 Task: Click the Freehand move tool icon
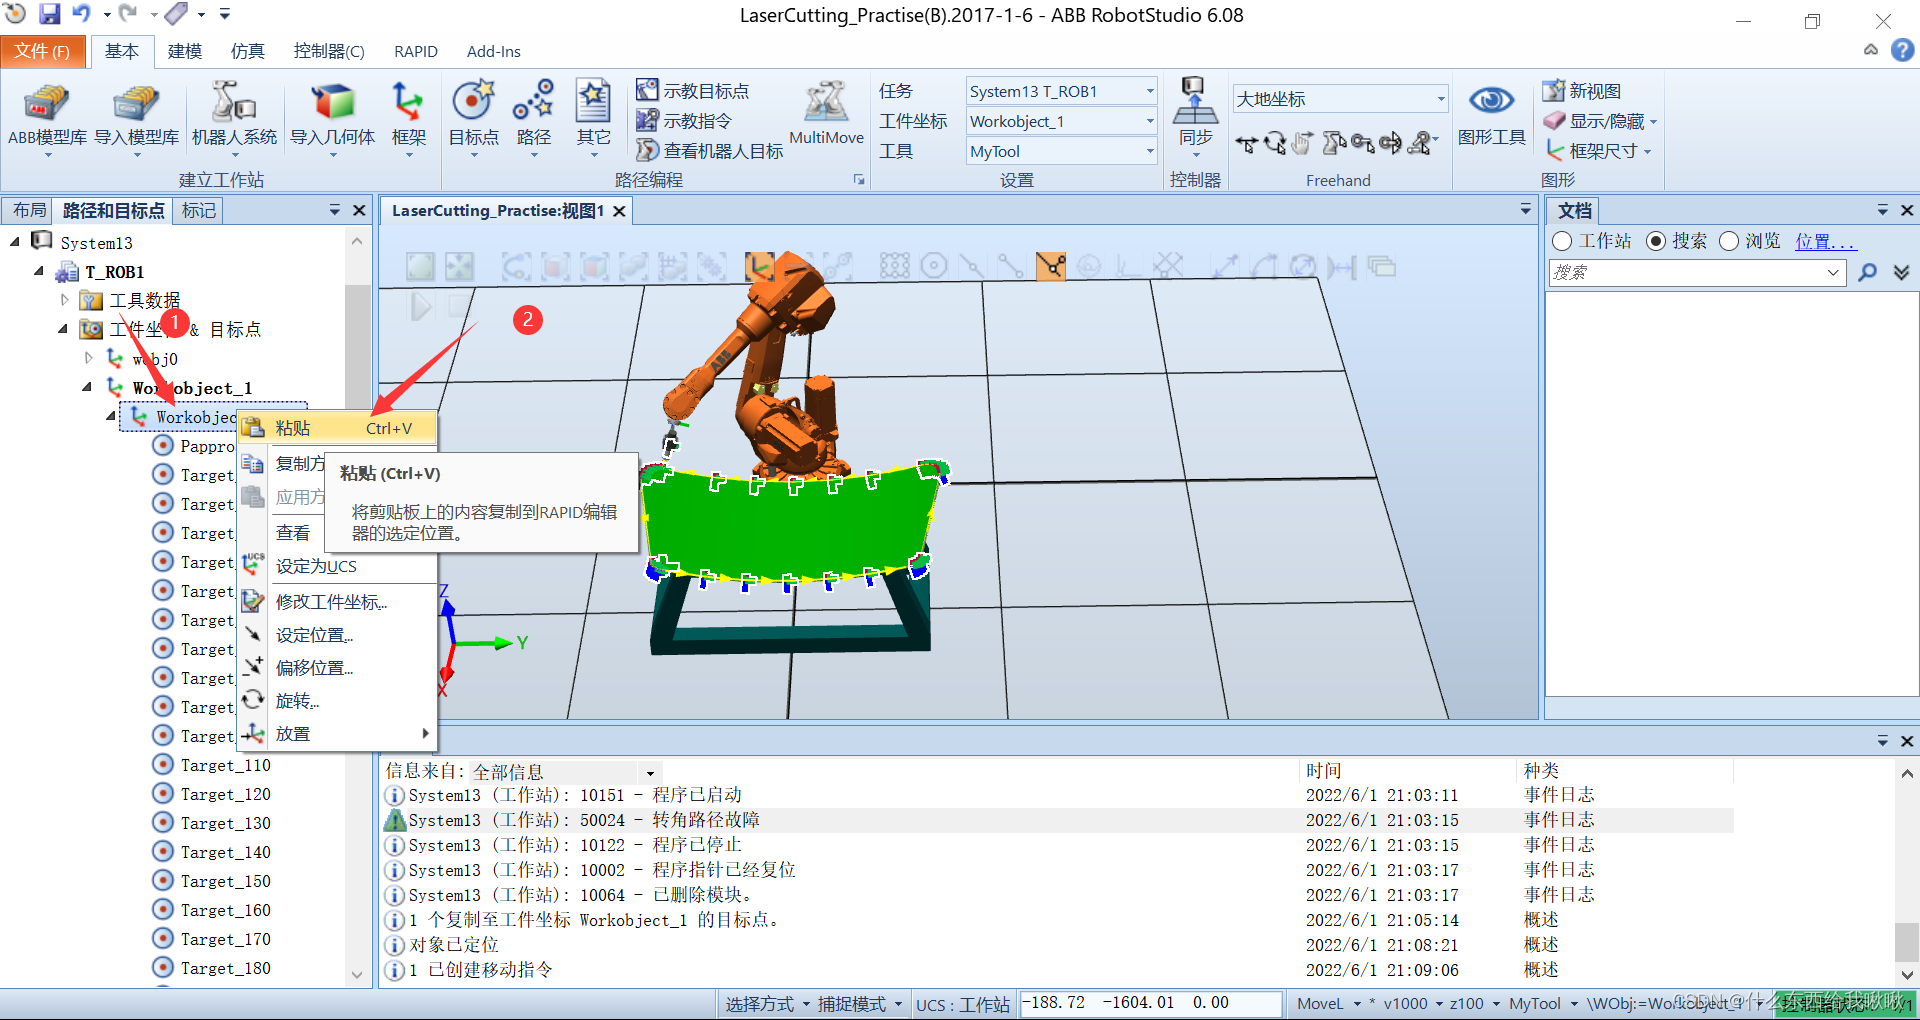click(x=1246, y=144)
